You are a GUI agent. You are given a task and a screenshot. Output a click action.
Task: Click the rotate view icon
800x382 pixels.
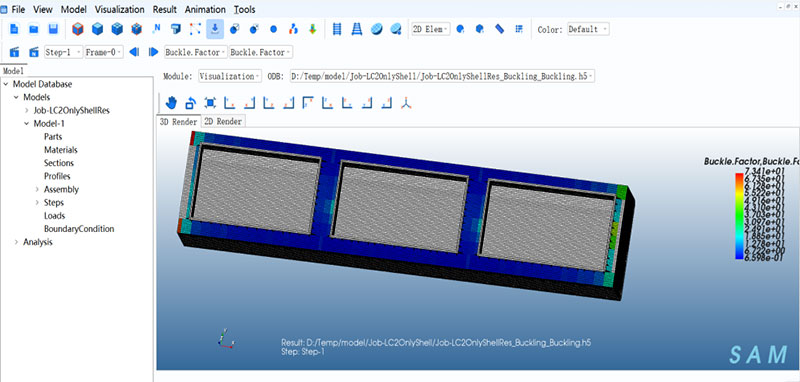tap(190, 103)
